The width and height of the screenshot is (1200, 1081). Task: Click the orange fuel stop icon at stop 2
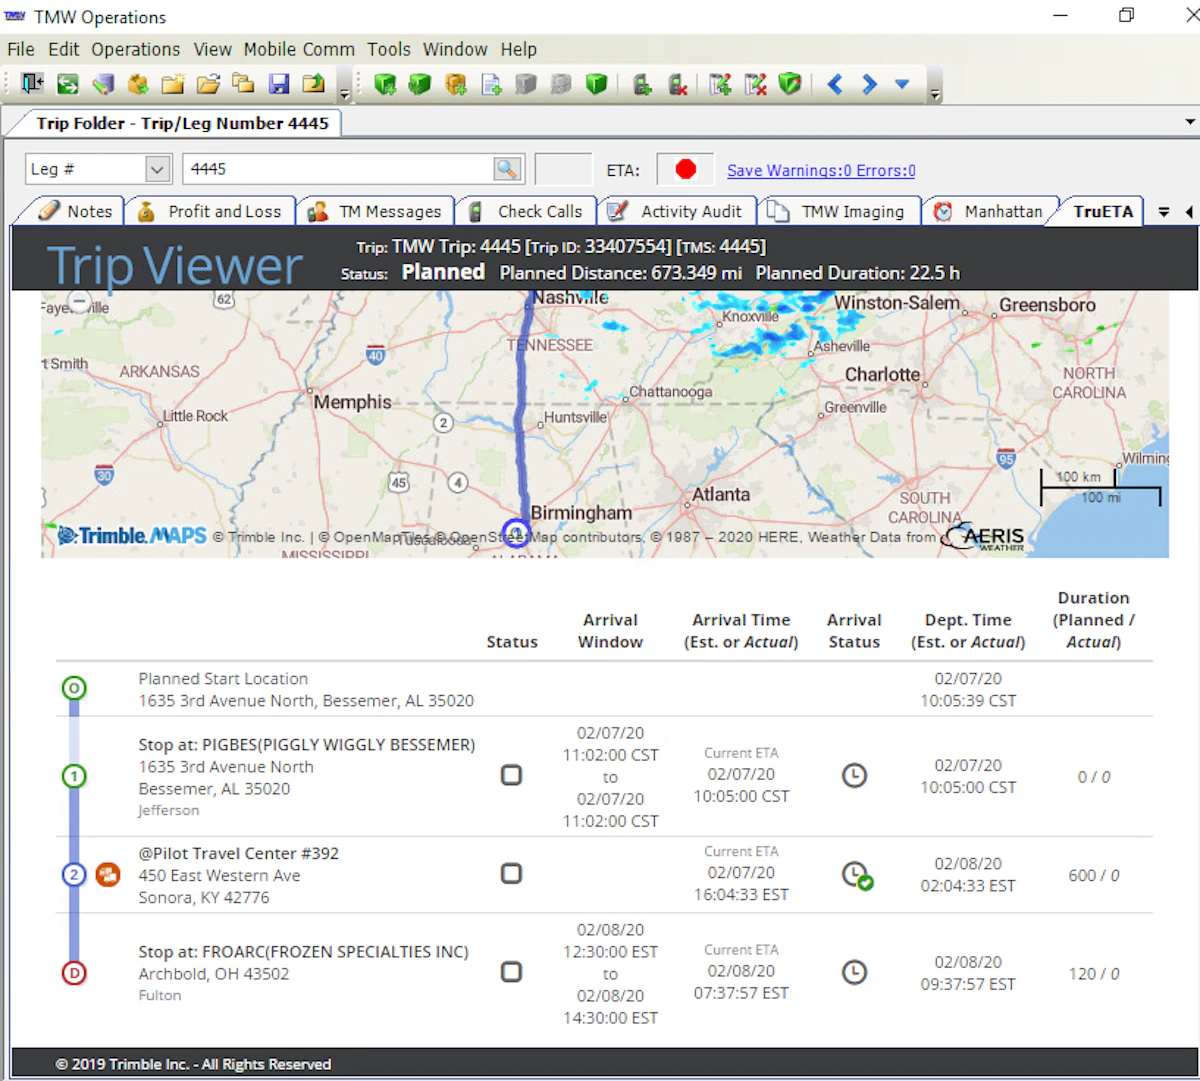(108, 875)
